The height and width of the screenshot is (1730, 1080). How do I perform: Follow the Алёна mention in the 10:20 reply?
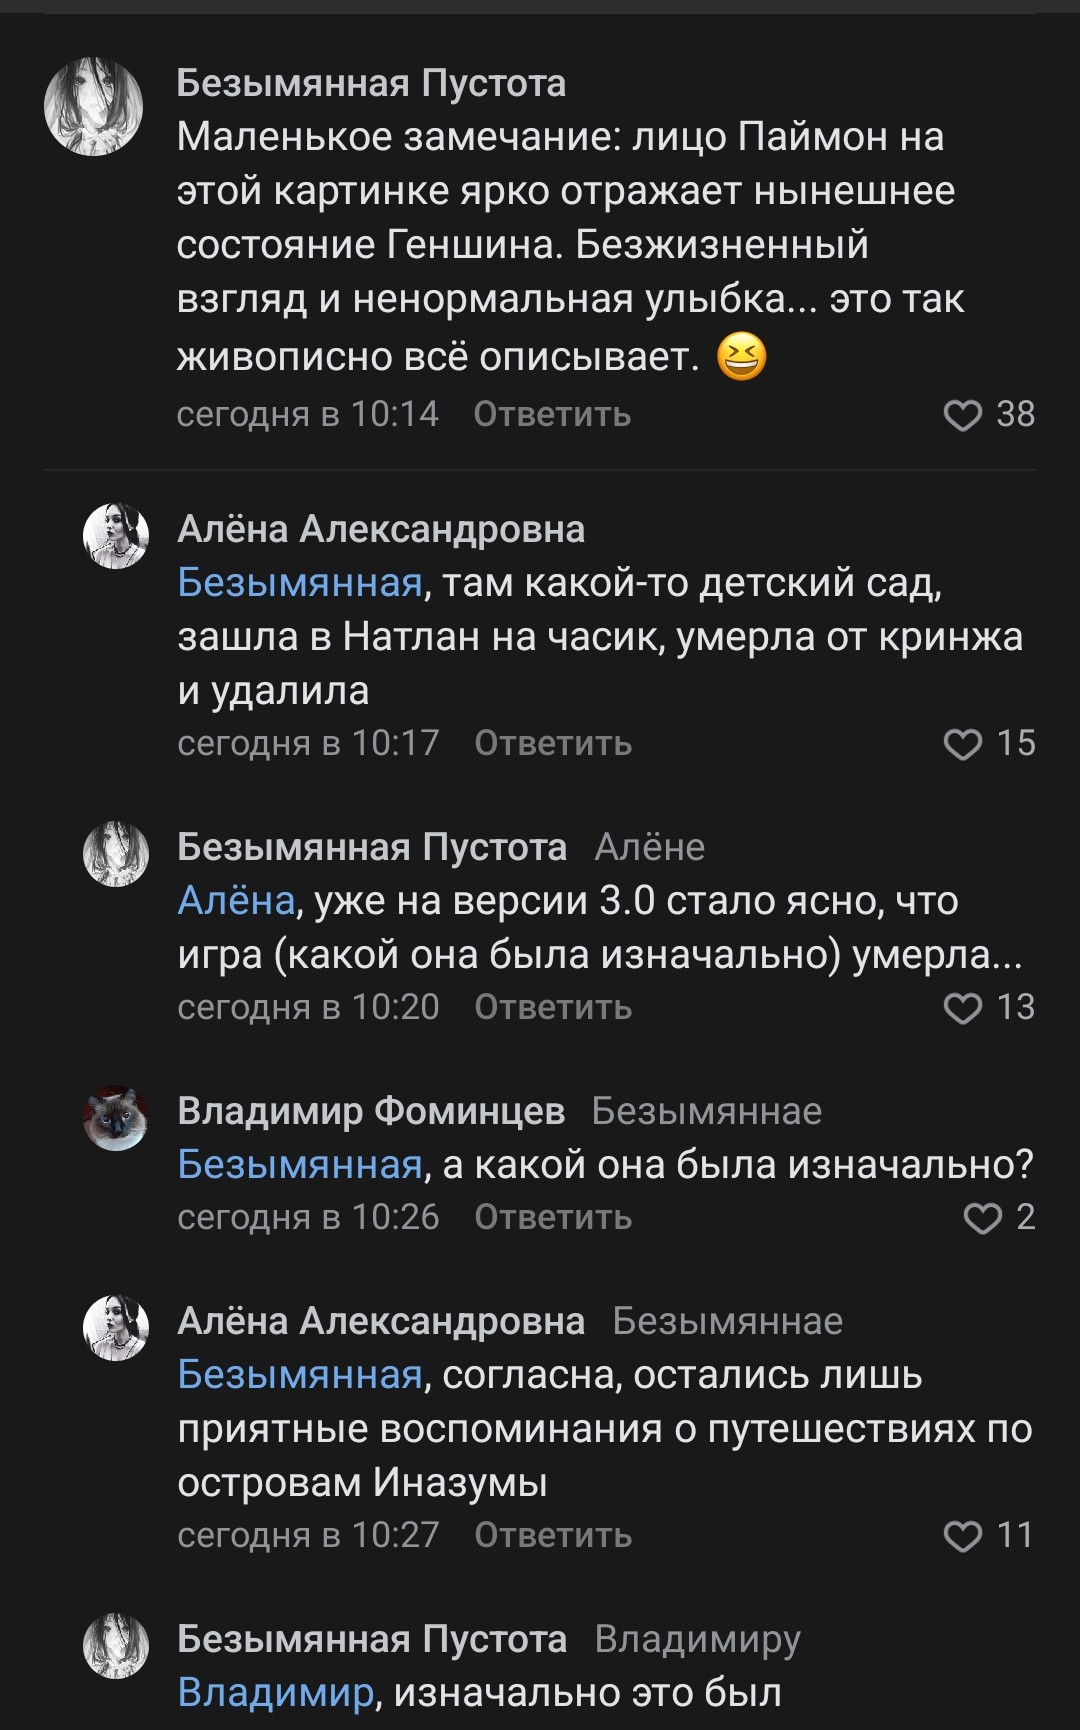[x=236, y=901]
